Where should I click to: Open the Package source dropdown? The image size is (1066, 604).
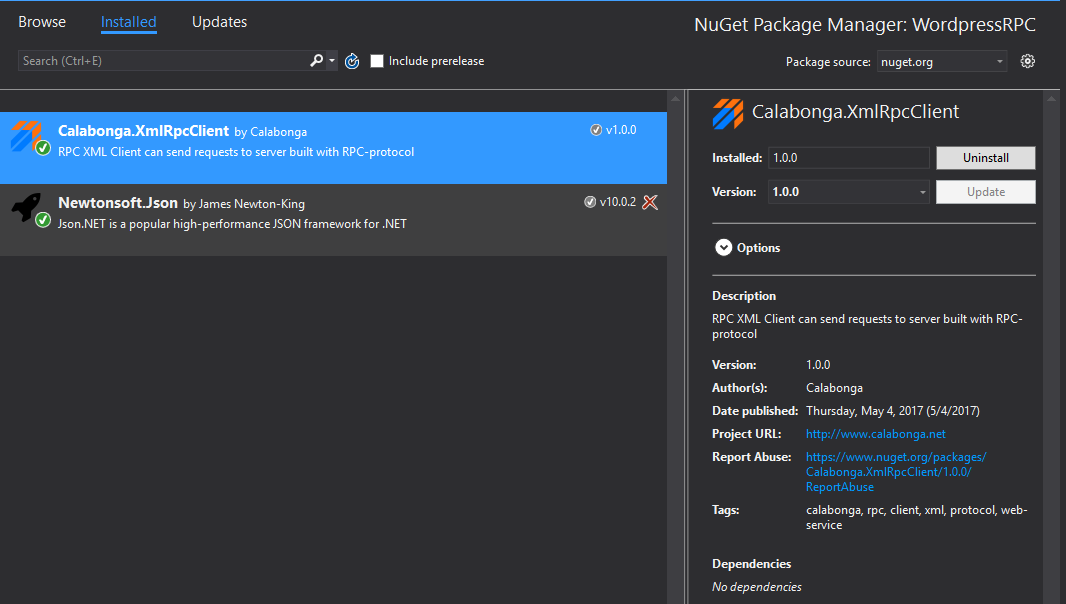(942, 62)
